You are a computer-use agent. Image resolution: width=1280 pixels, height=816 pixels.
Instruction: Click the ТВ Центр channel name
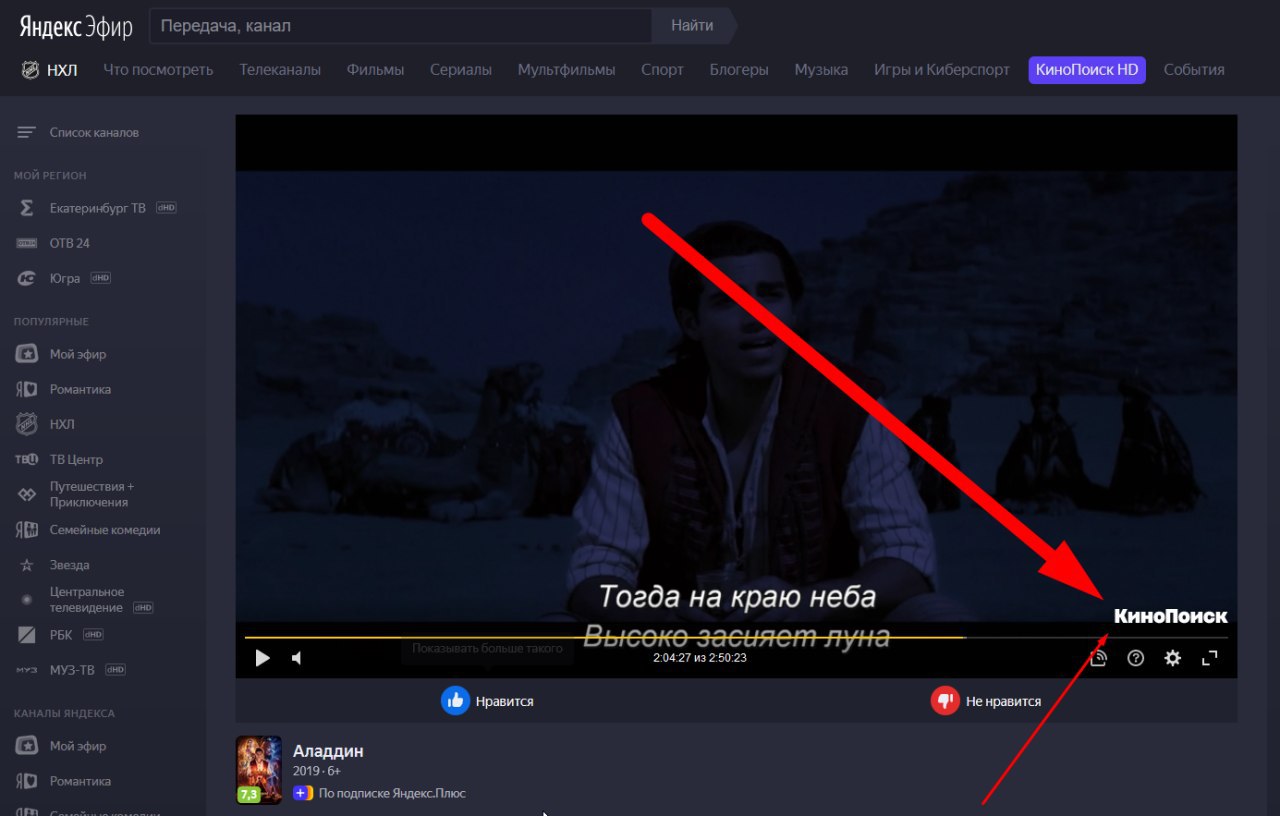pyautogui.click(x=77, y=459)
